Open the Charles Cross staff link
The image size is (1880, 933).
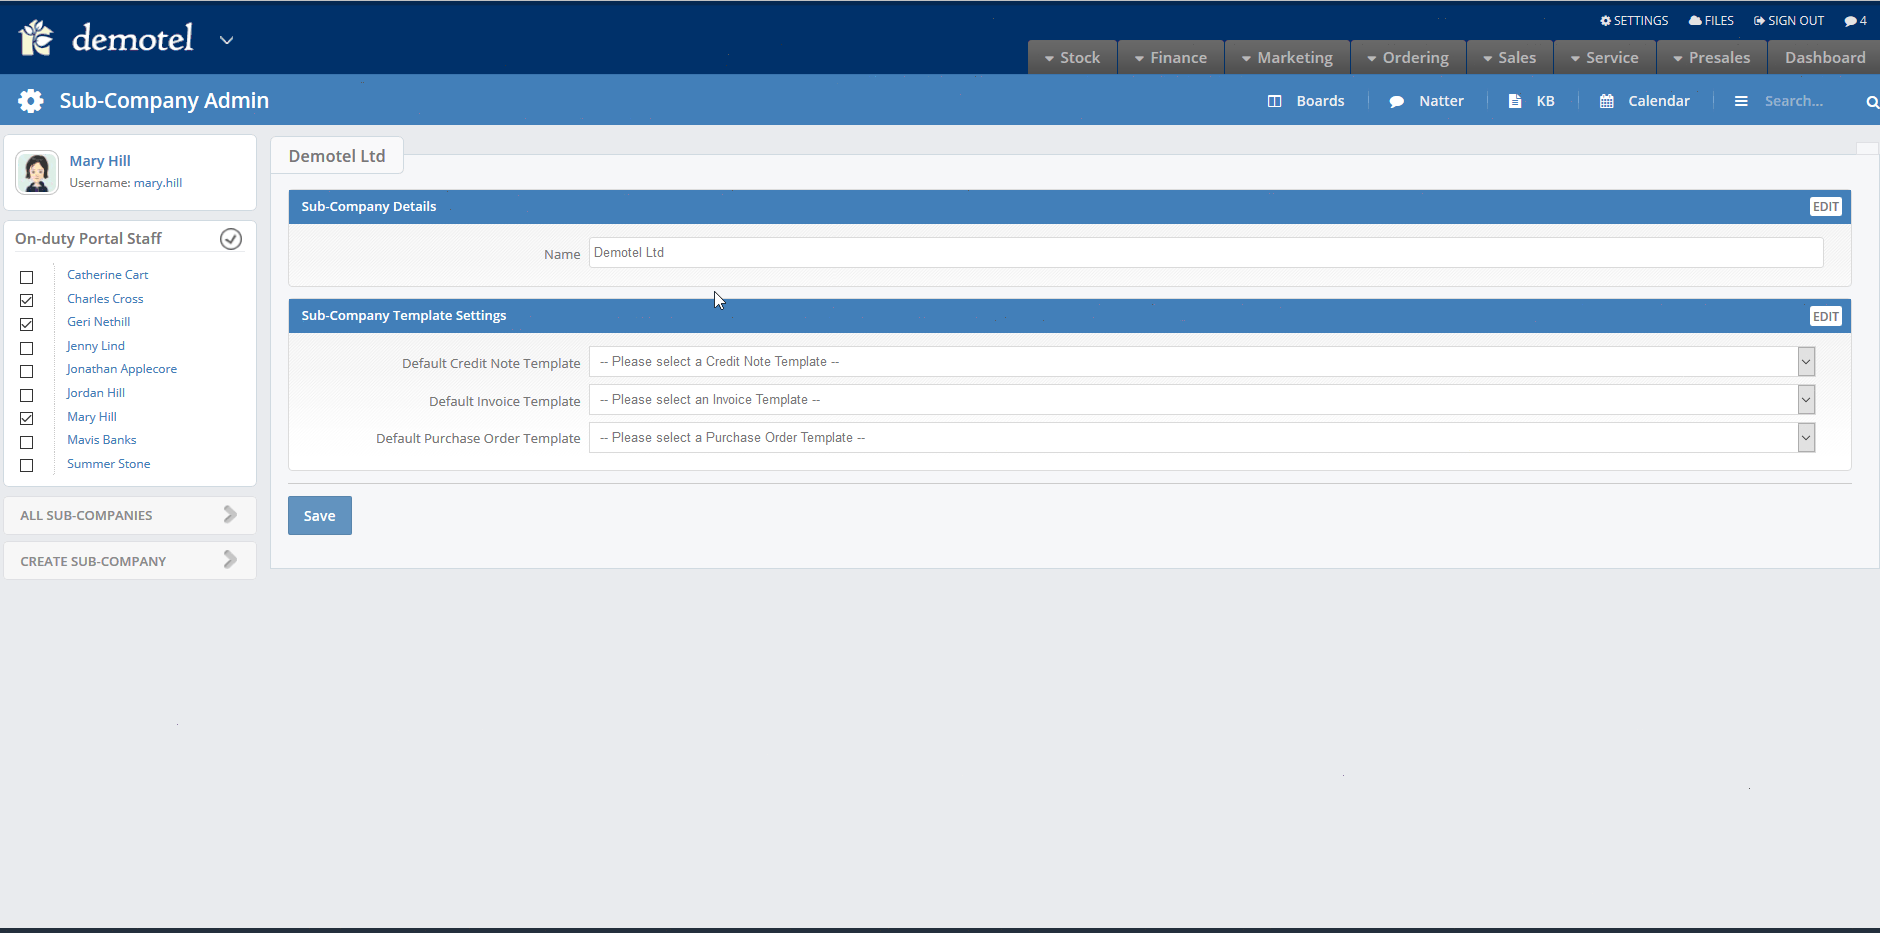(x=105, y=299)
